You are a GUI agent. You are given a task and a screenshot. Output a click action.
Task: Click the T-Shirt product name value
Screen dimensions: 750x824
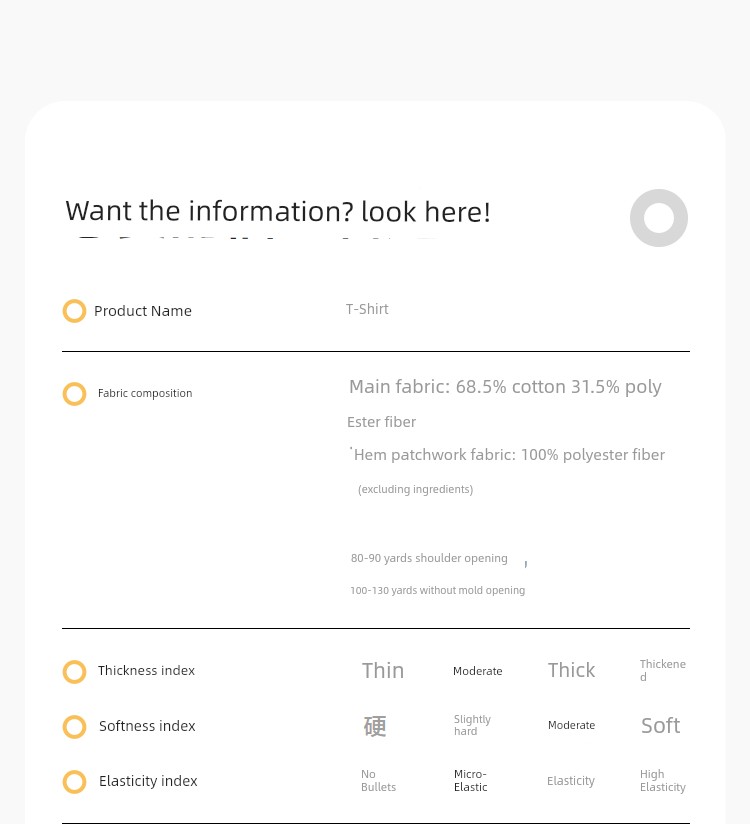367,309
